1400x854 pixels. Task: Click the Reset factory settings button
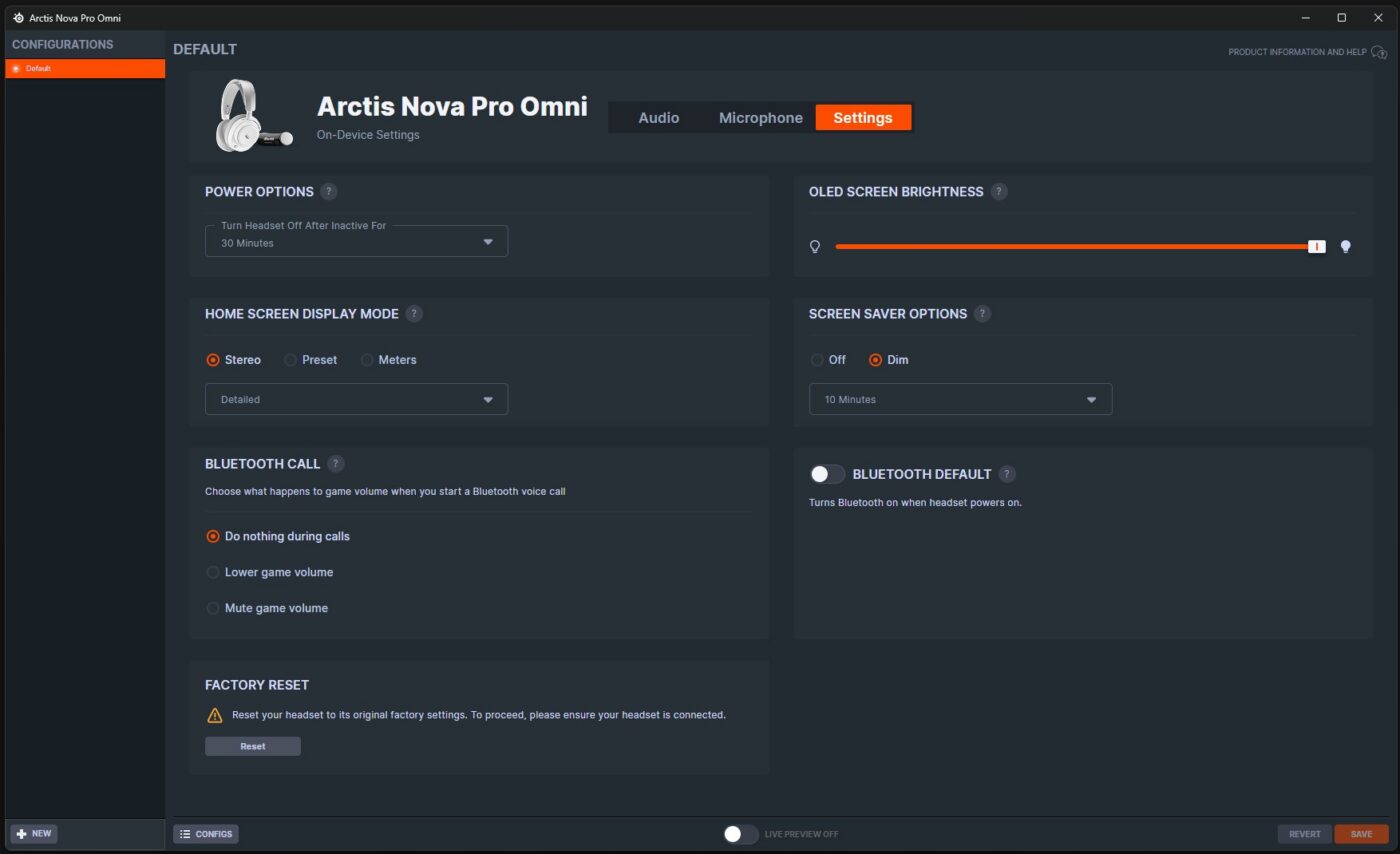click(253, 746)
